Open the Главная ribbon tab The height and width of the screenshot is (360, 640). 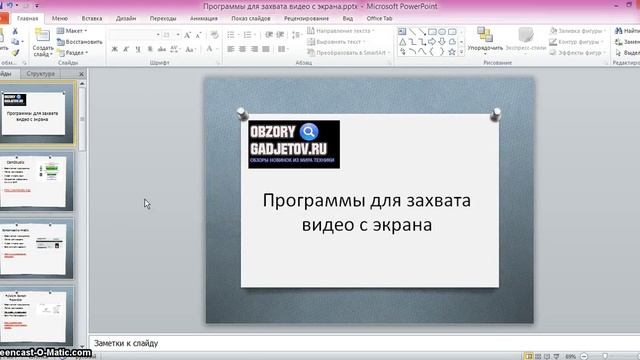pyautogui.click(x=28, y=18)
